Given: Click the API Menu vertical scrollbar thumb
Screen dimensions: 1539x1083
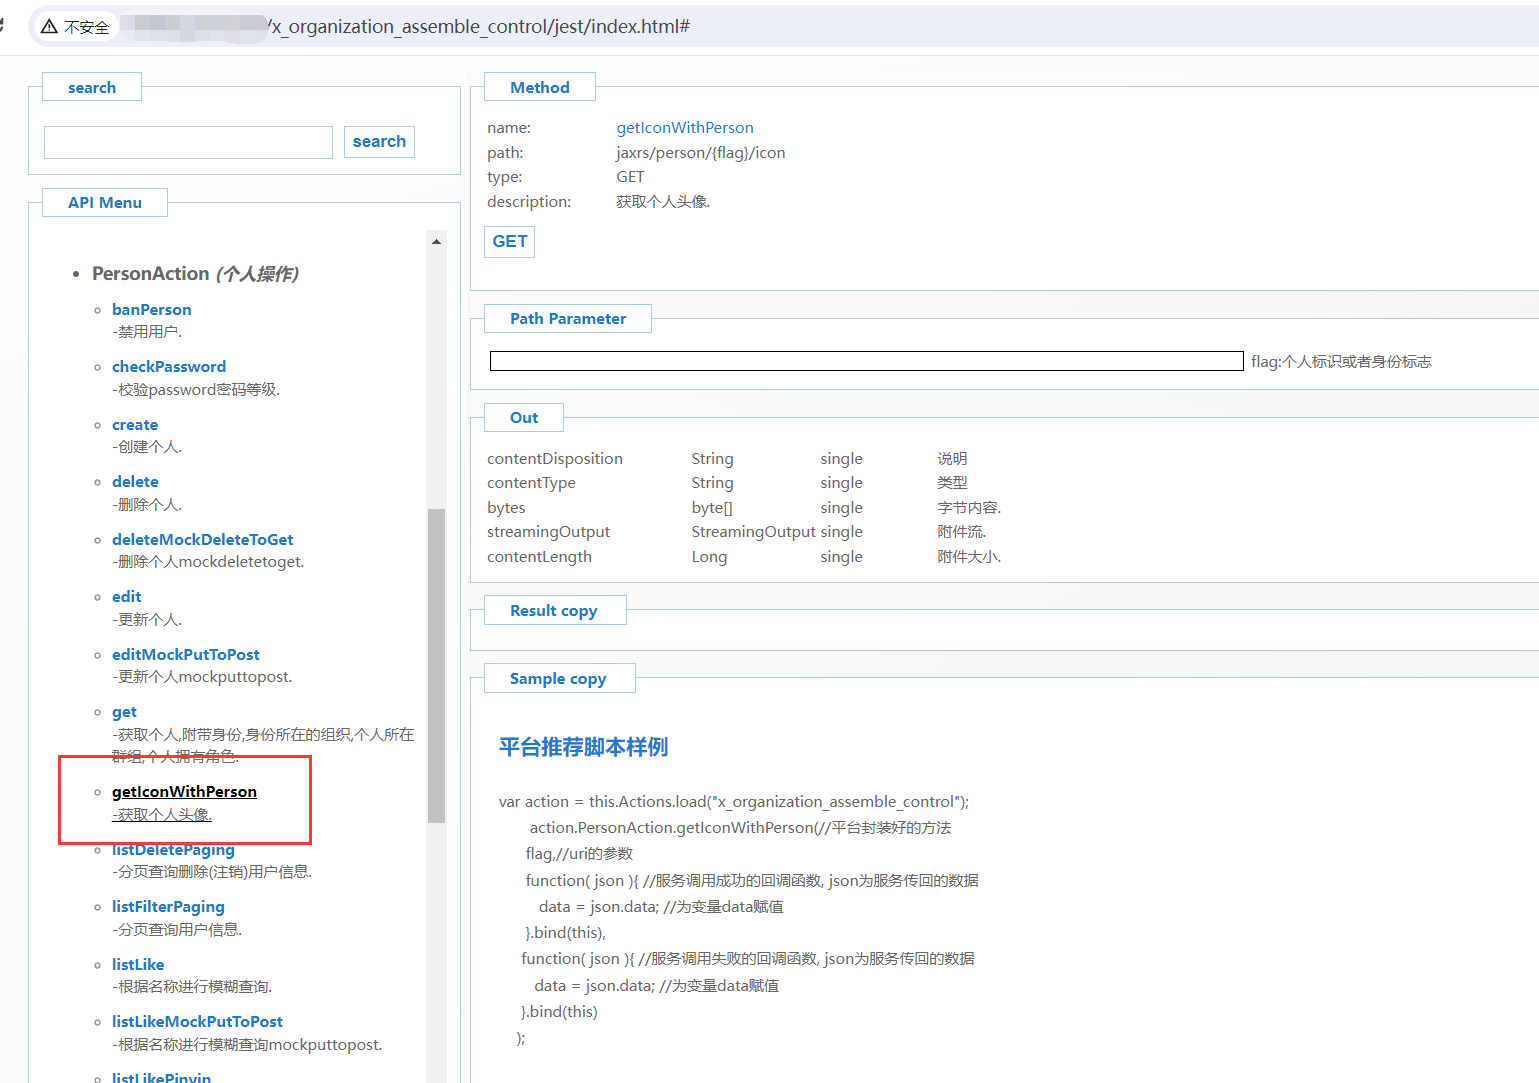Looking at the screenshot, I should [x=436, y=665].
